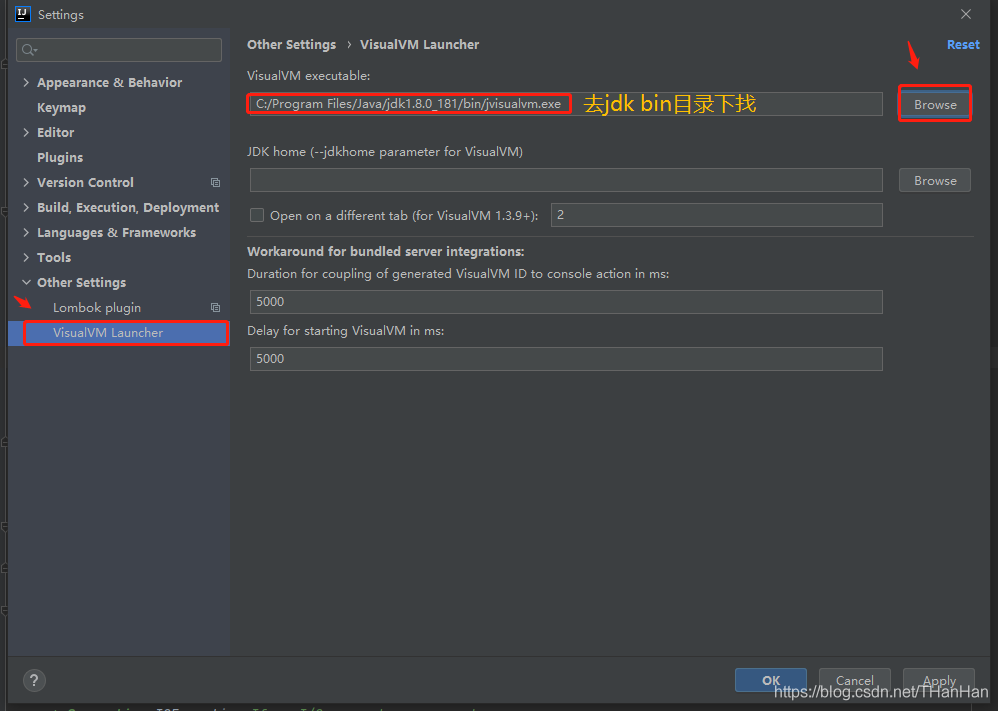Expand Build, Execution, Deployment arrow
The height and width of the screenshot is (711, 998).
point(26,208)
